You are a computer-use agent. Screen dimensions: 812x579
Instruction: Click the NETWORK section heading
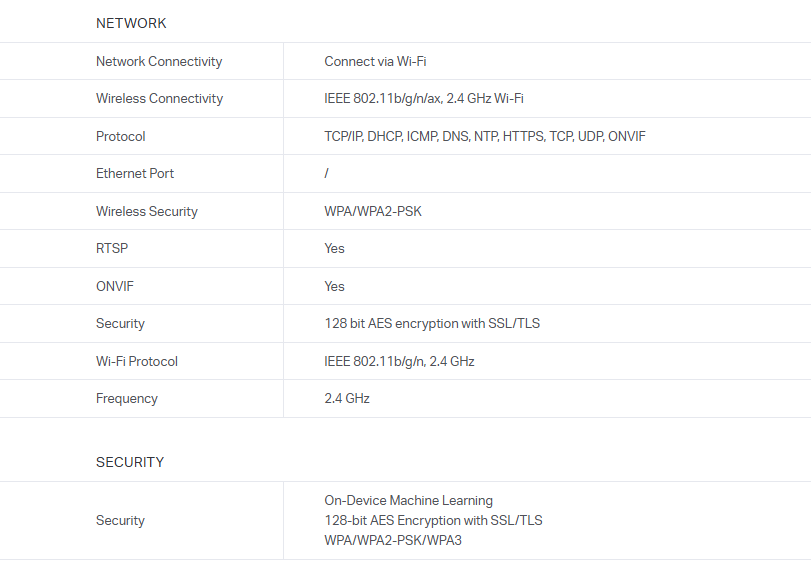pos(131,23)
